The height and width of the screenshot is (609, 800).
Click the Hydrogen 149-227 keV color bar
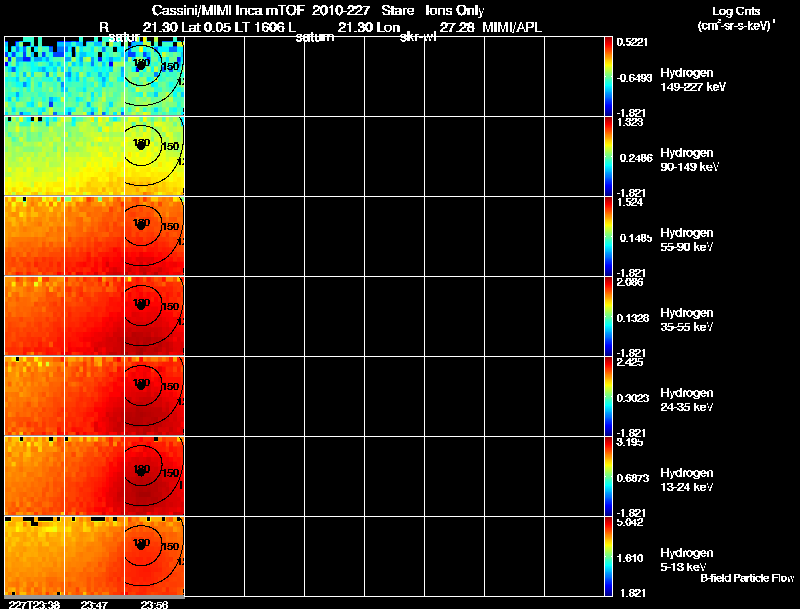point(608,76)
